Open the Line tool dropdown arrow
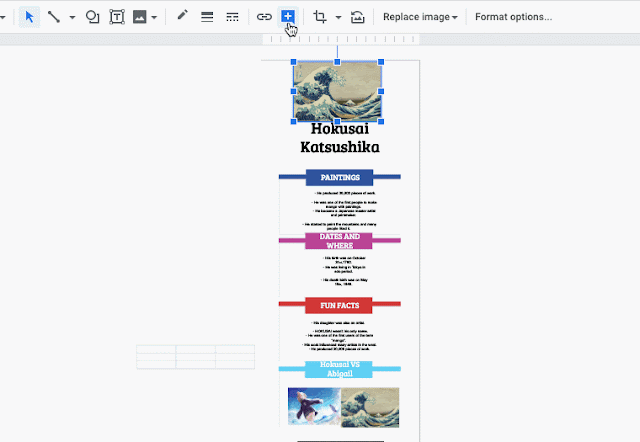This screenshot has width=640, height=442. 72,17
